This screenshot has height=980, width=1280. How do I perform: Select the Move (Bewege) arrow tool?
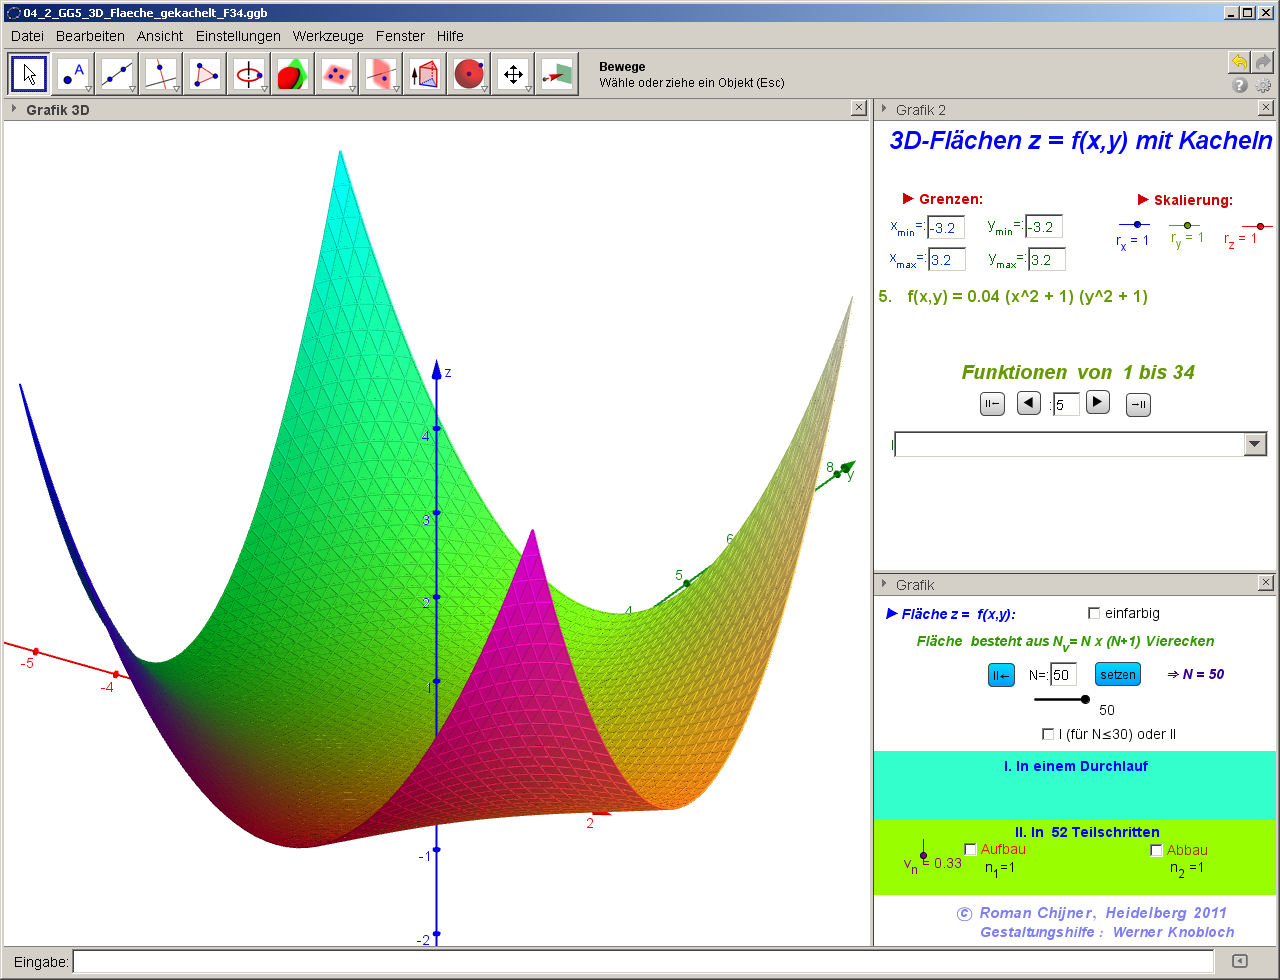tap(30, 74)
